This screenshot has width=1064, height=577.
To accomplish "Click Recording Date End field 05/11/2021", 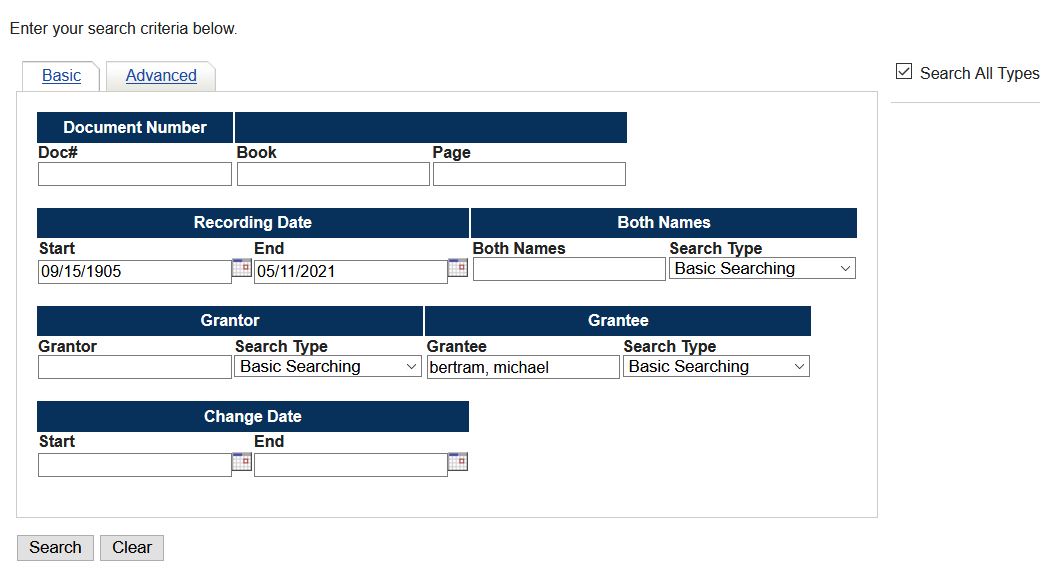I will point(351,272).
